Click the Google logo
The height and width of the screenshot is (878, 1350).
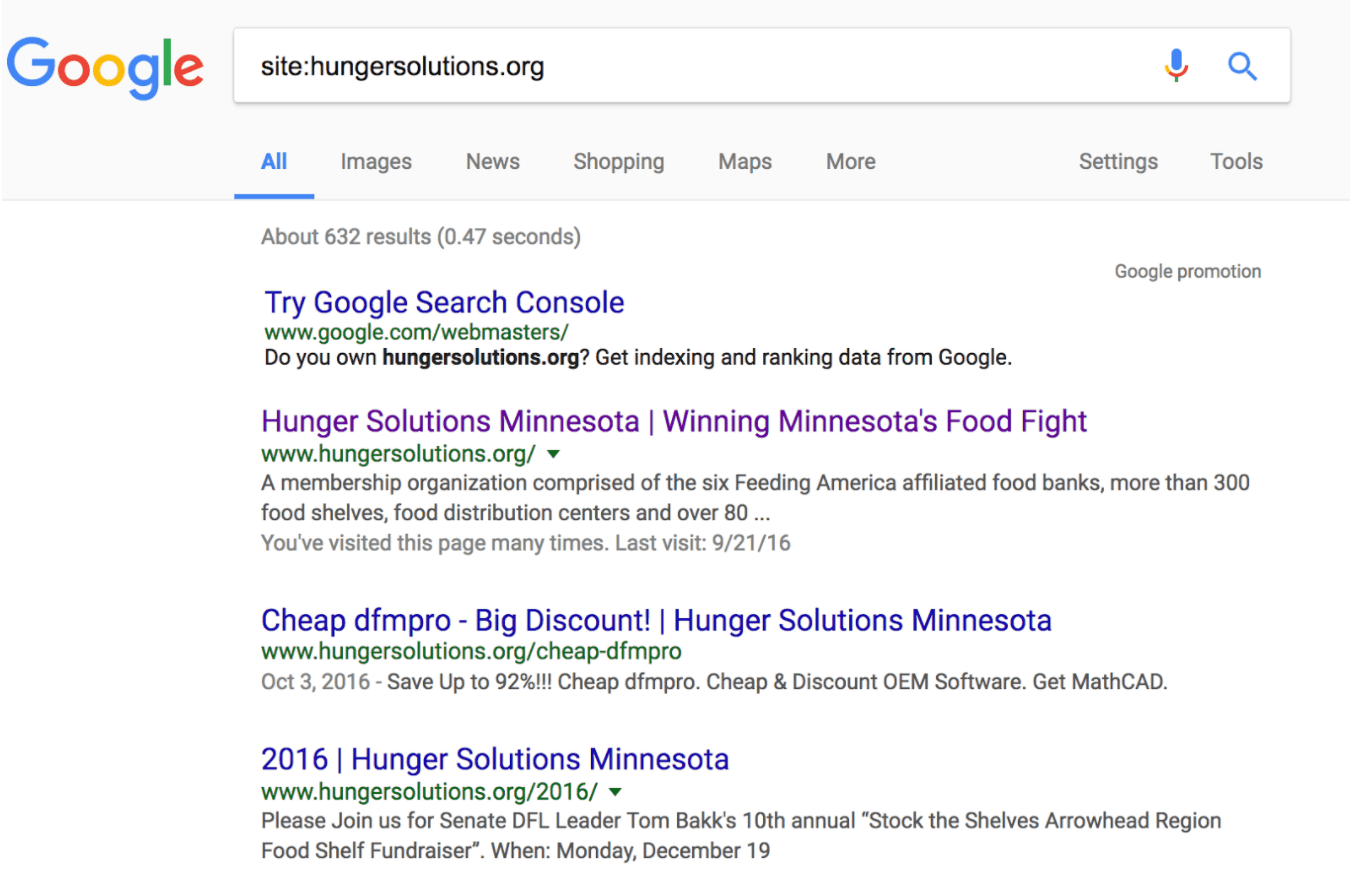(x=105, y=68)
